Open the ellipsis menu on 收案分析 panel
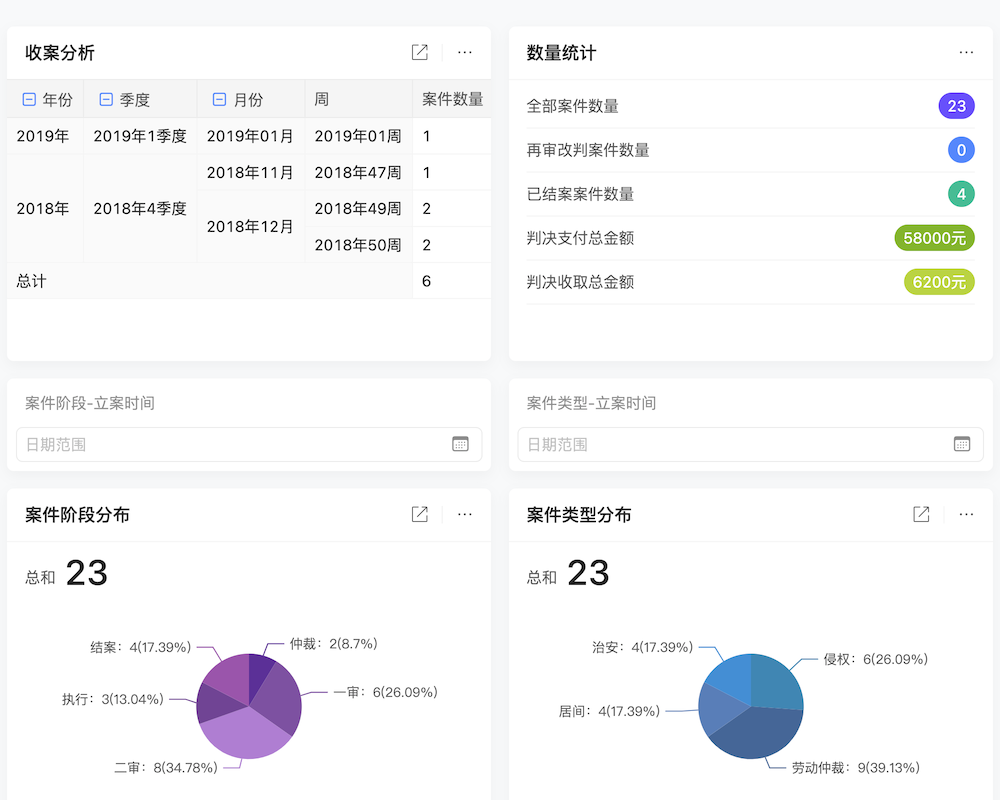Viewport: 1000px width, 800px height. click(465, 52)
